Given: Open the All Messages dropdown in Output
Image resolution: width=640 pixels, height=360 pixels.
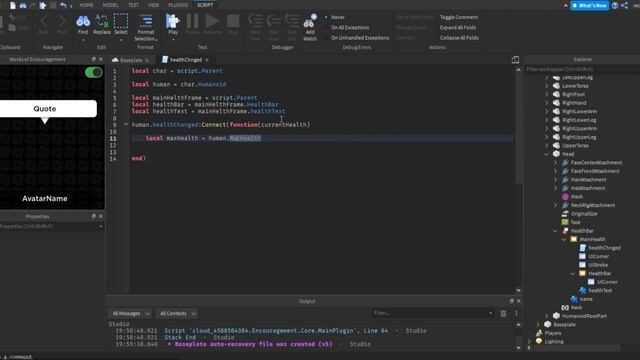Looking at the screenshot, I should (x=131, y=313).
